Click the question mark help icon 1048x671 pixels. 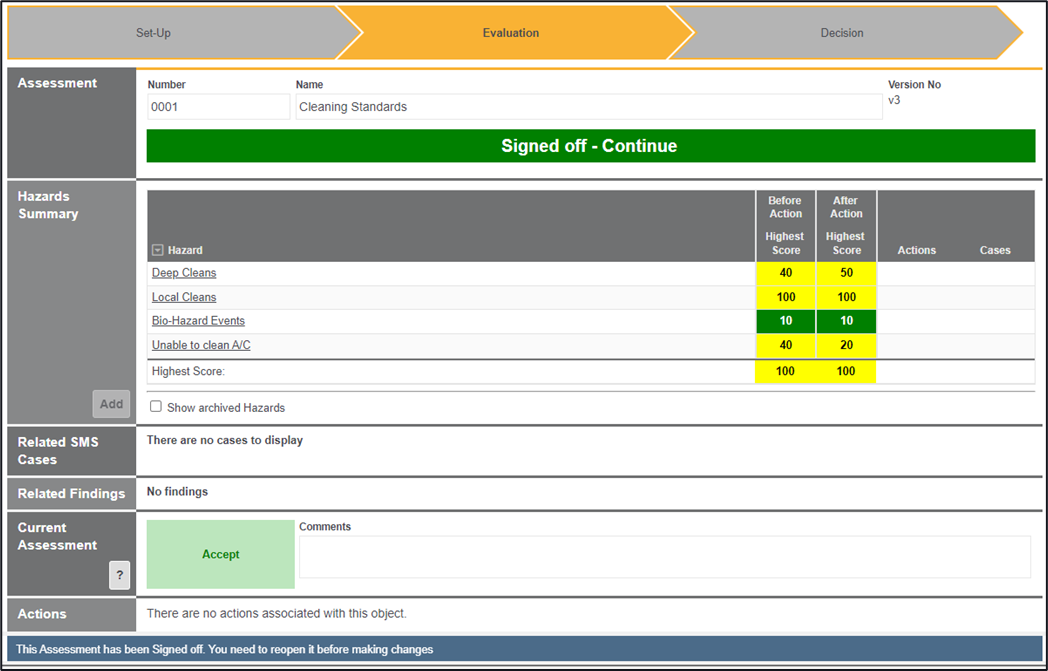(119, 575)
